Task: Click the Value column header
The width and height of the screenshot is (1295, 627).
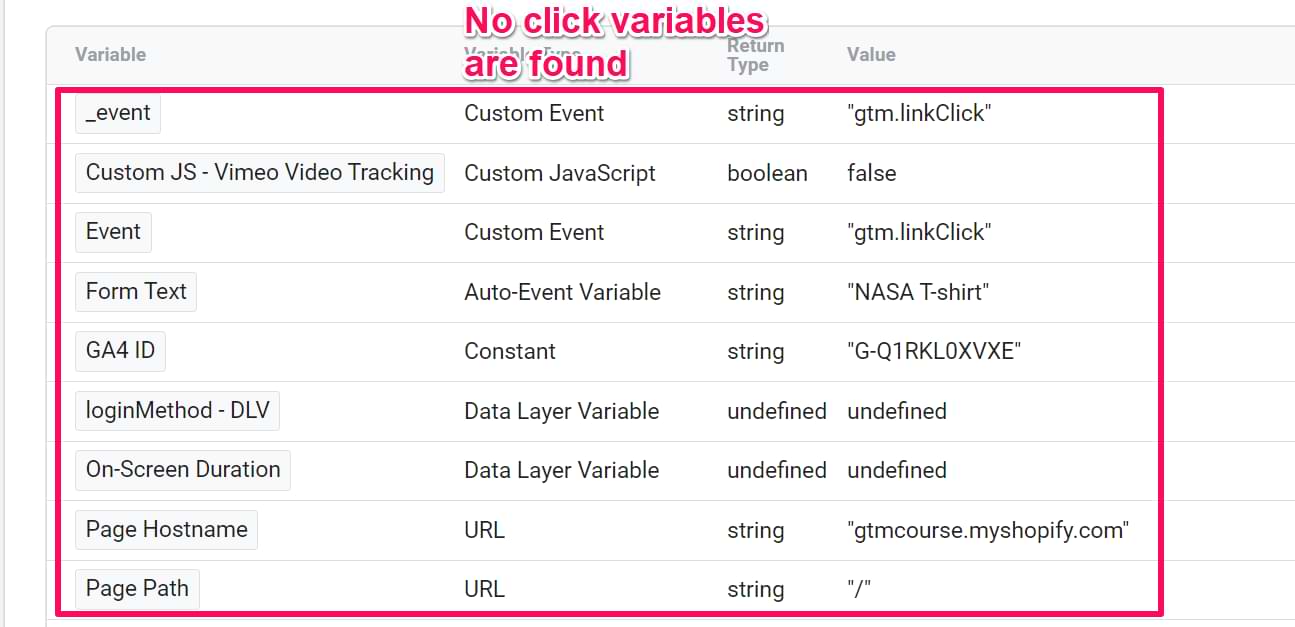Action: [871, 55]
